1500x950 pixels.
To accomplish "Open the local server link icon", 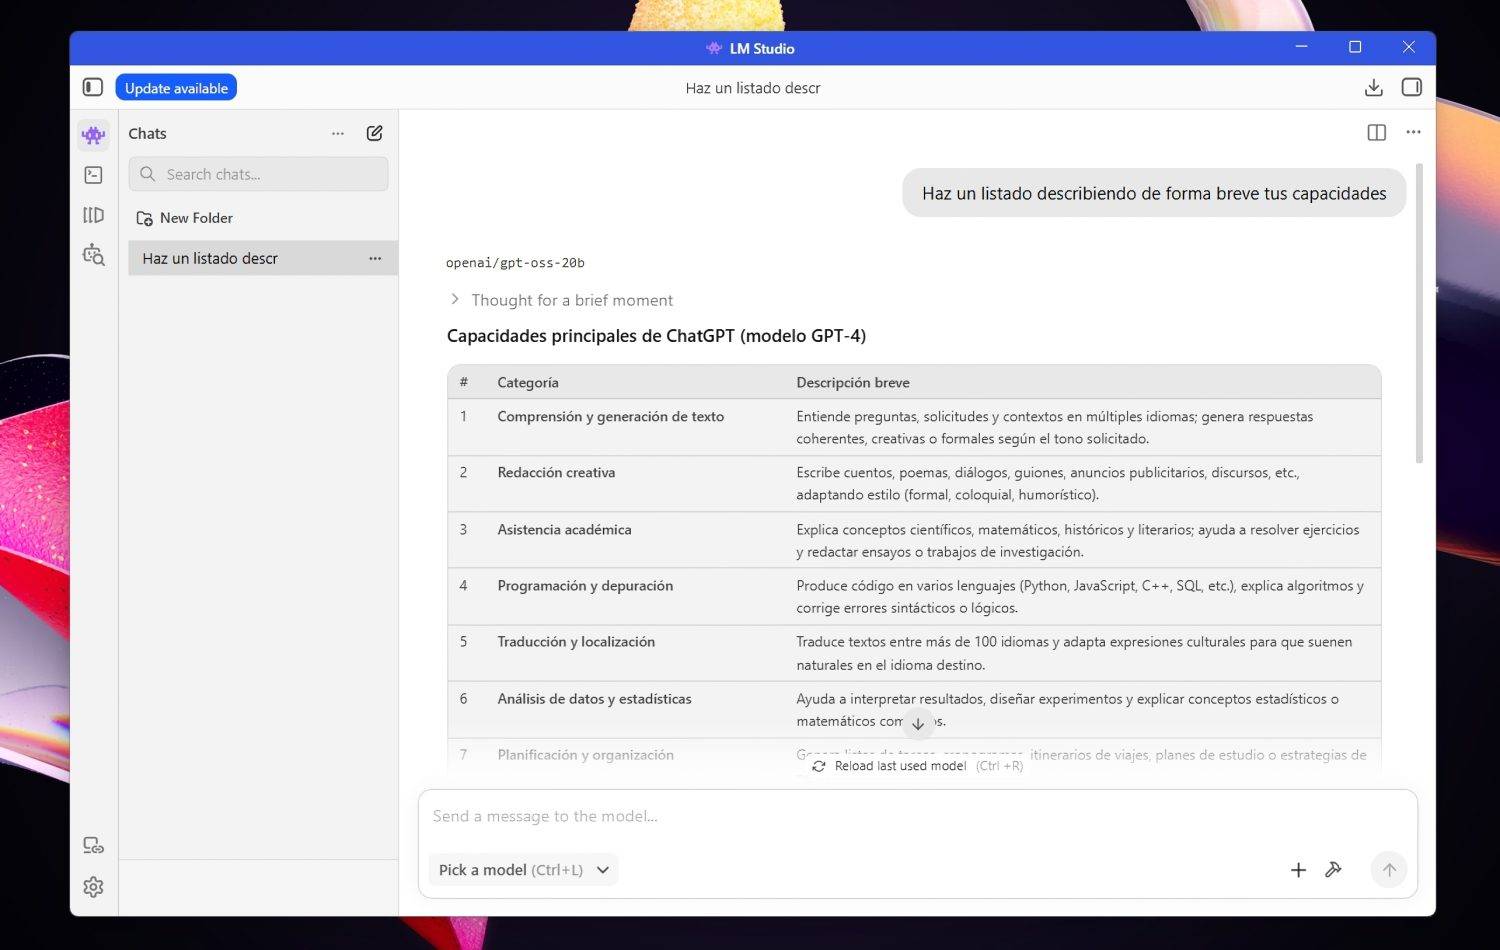I will point(94,846).
